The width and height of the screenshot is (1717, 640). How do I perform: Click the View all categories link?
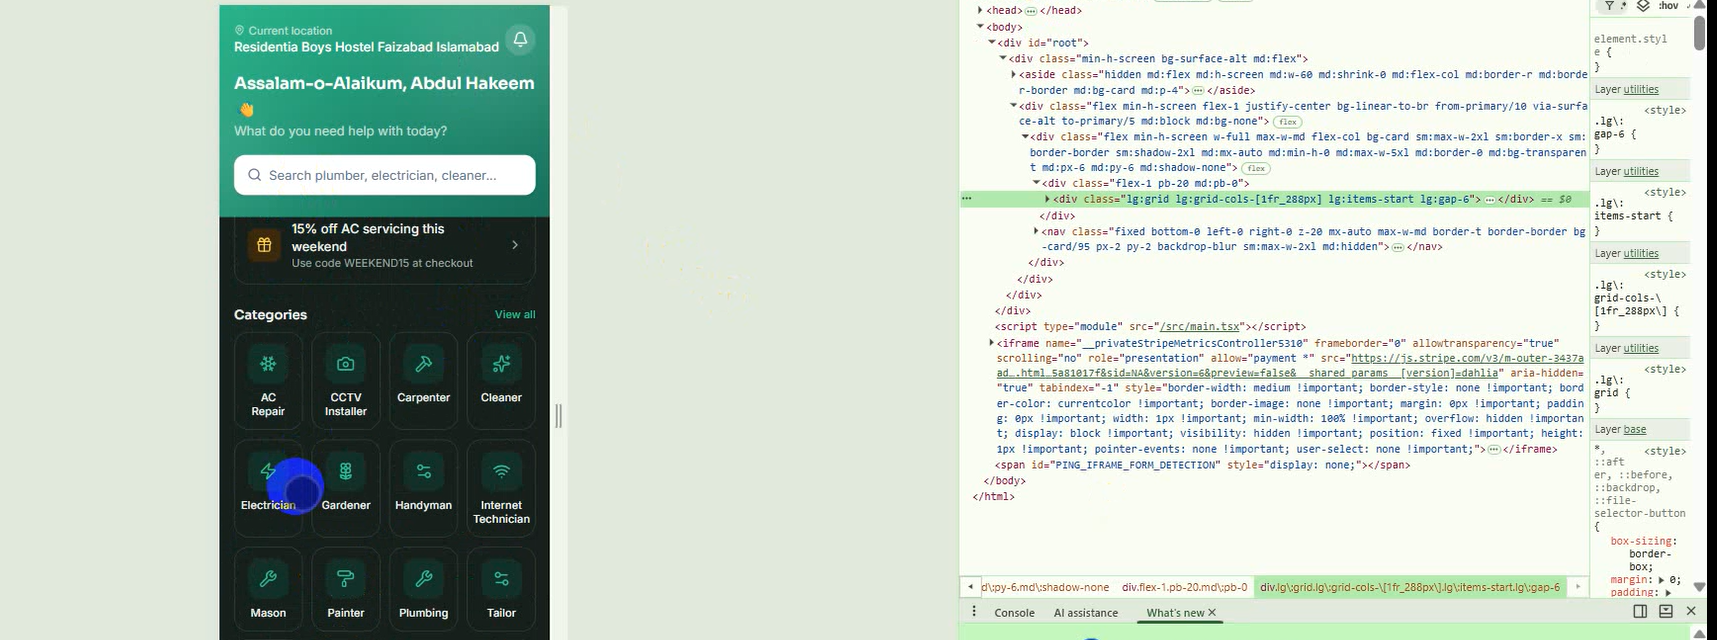pos(515,314)
